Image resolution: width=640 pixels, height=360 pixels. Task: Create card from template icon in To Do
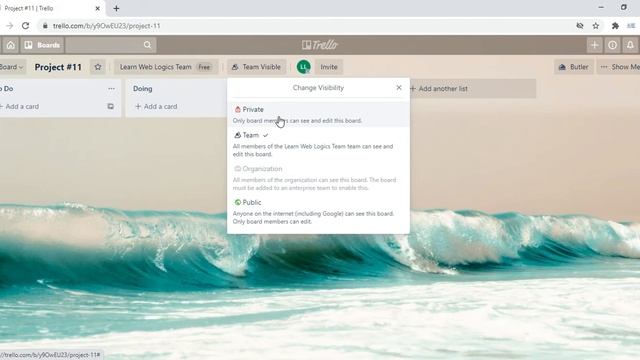[111, 107]
